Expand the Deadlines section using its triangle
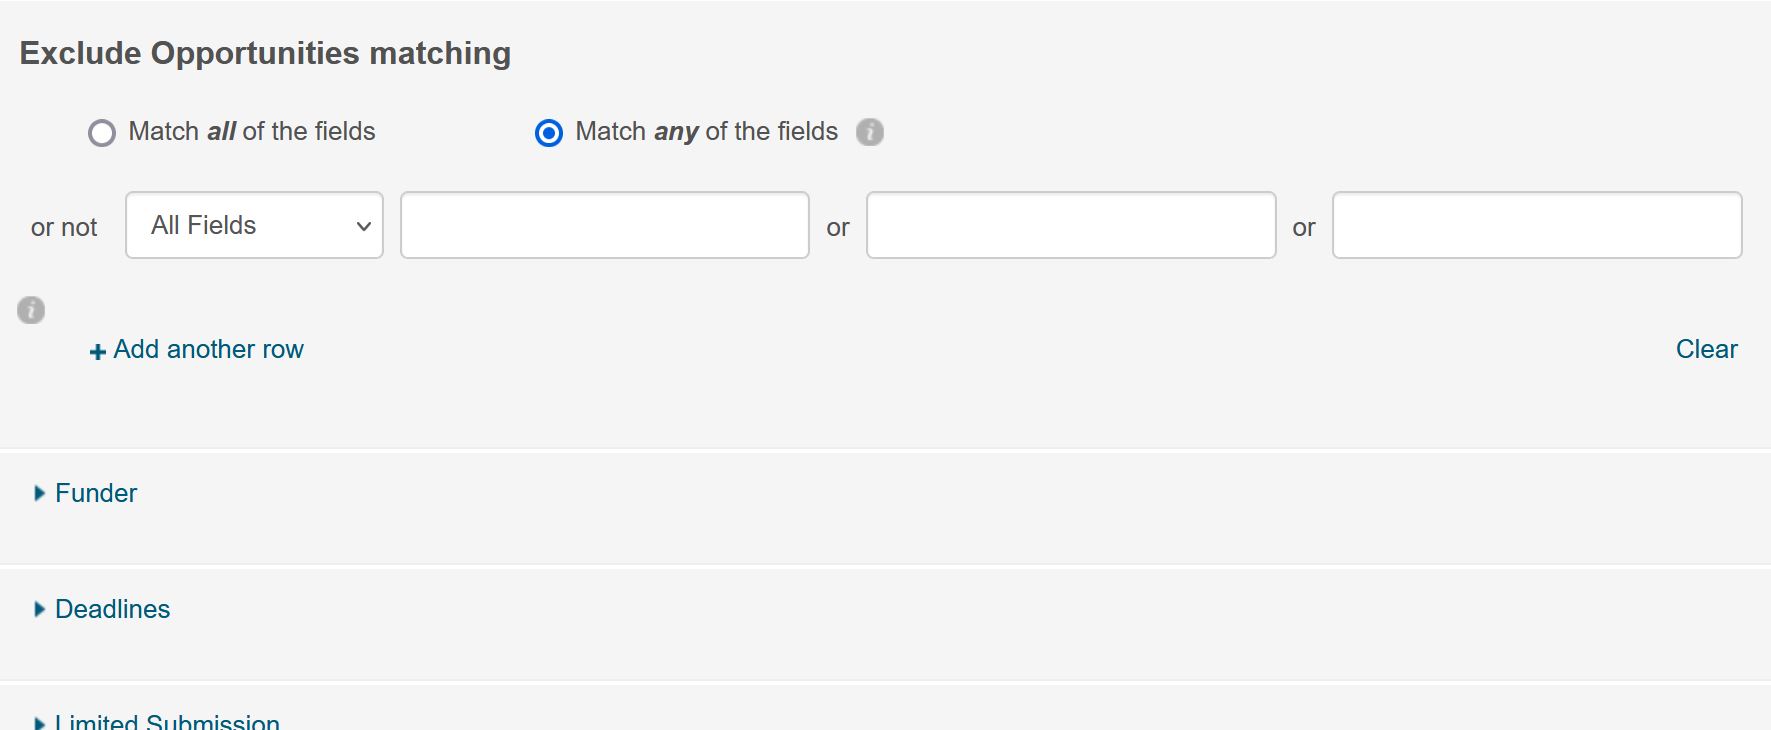This screenshot has width=1771, height=730. [x=39, y=609]
